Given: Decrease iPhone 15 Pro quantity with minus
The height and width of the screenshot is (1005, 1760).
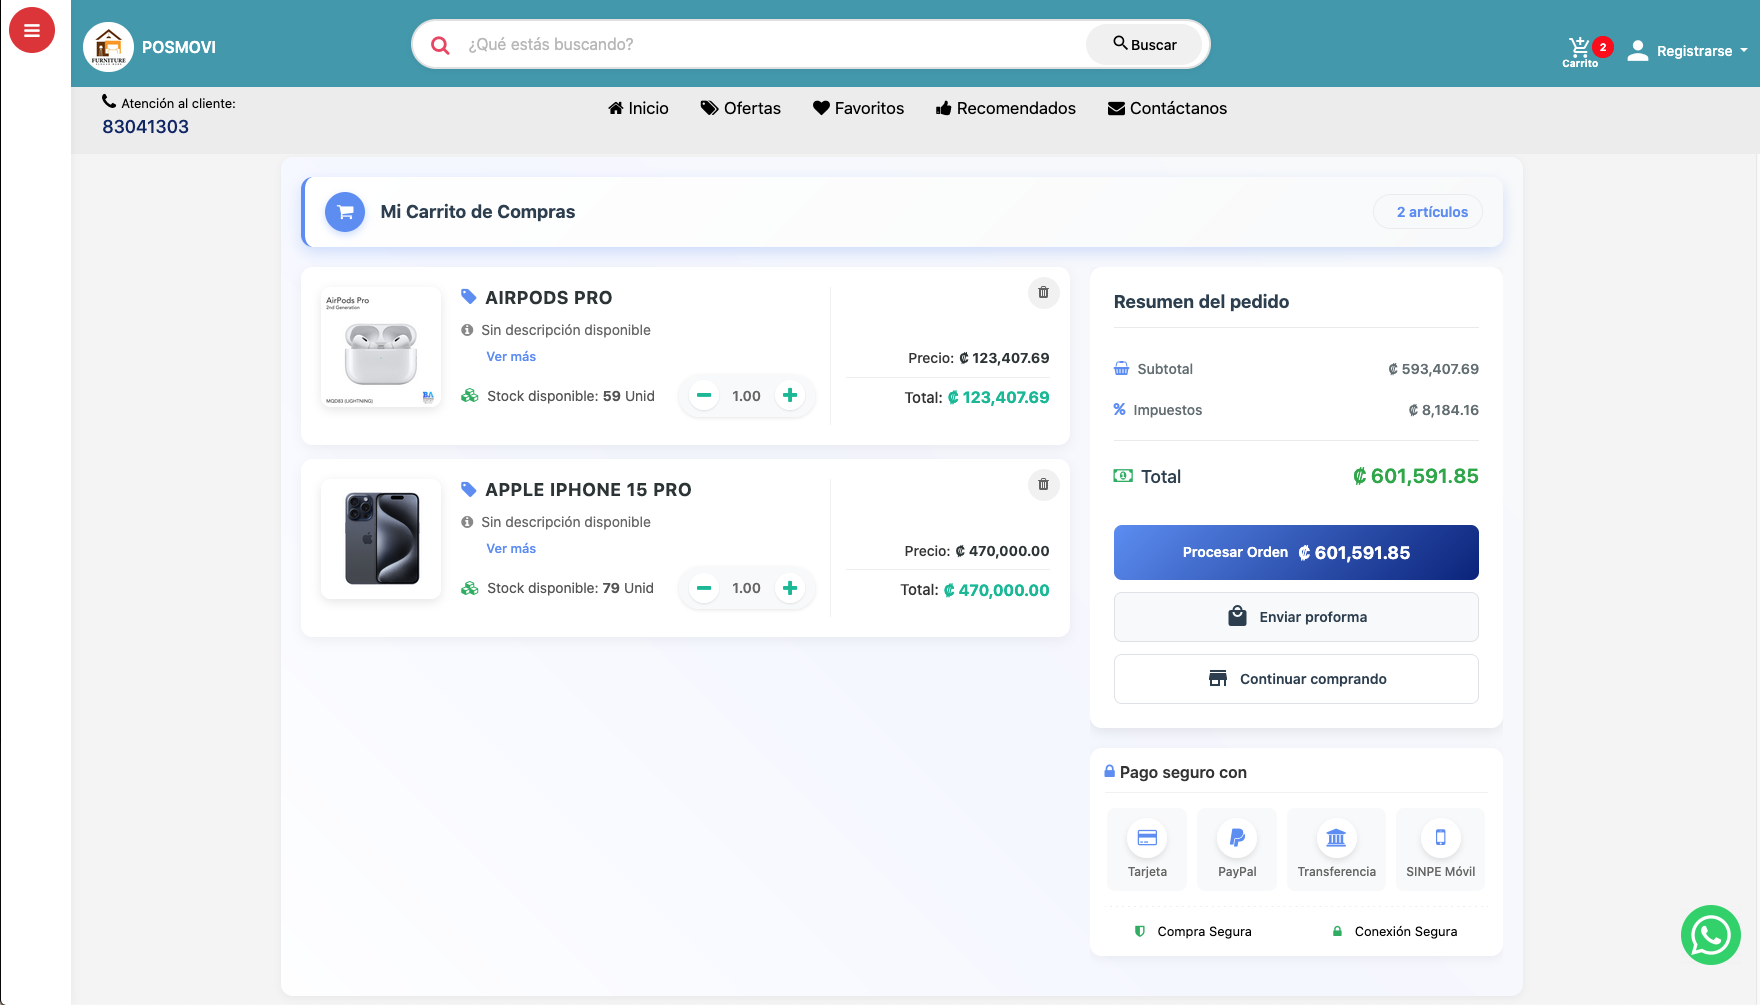Looking at the screenshot, I should (704, 588).
